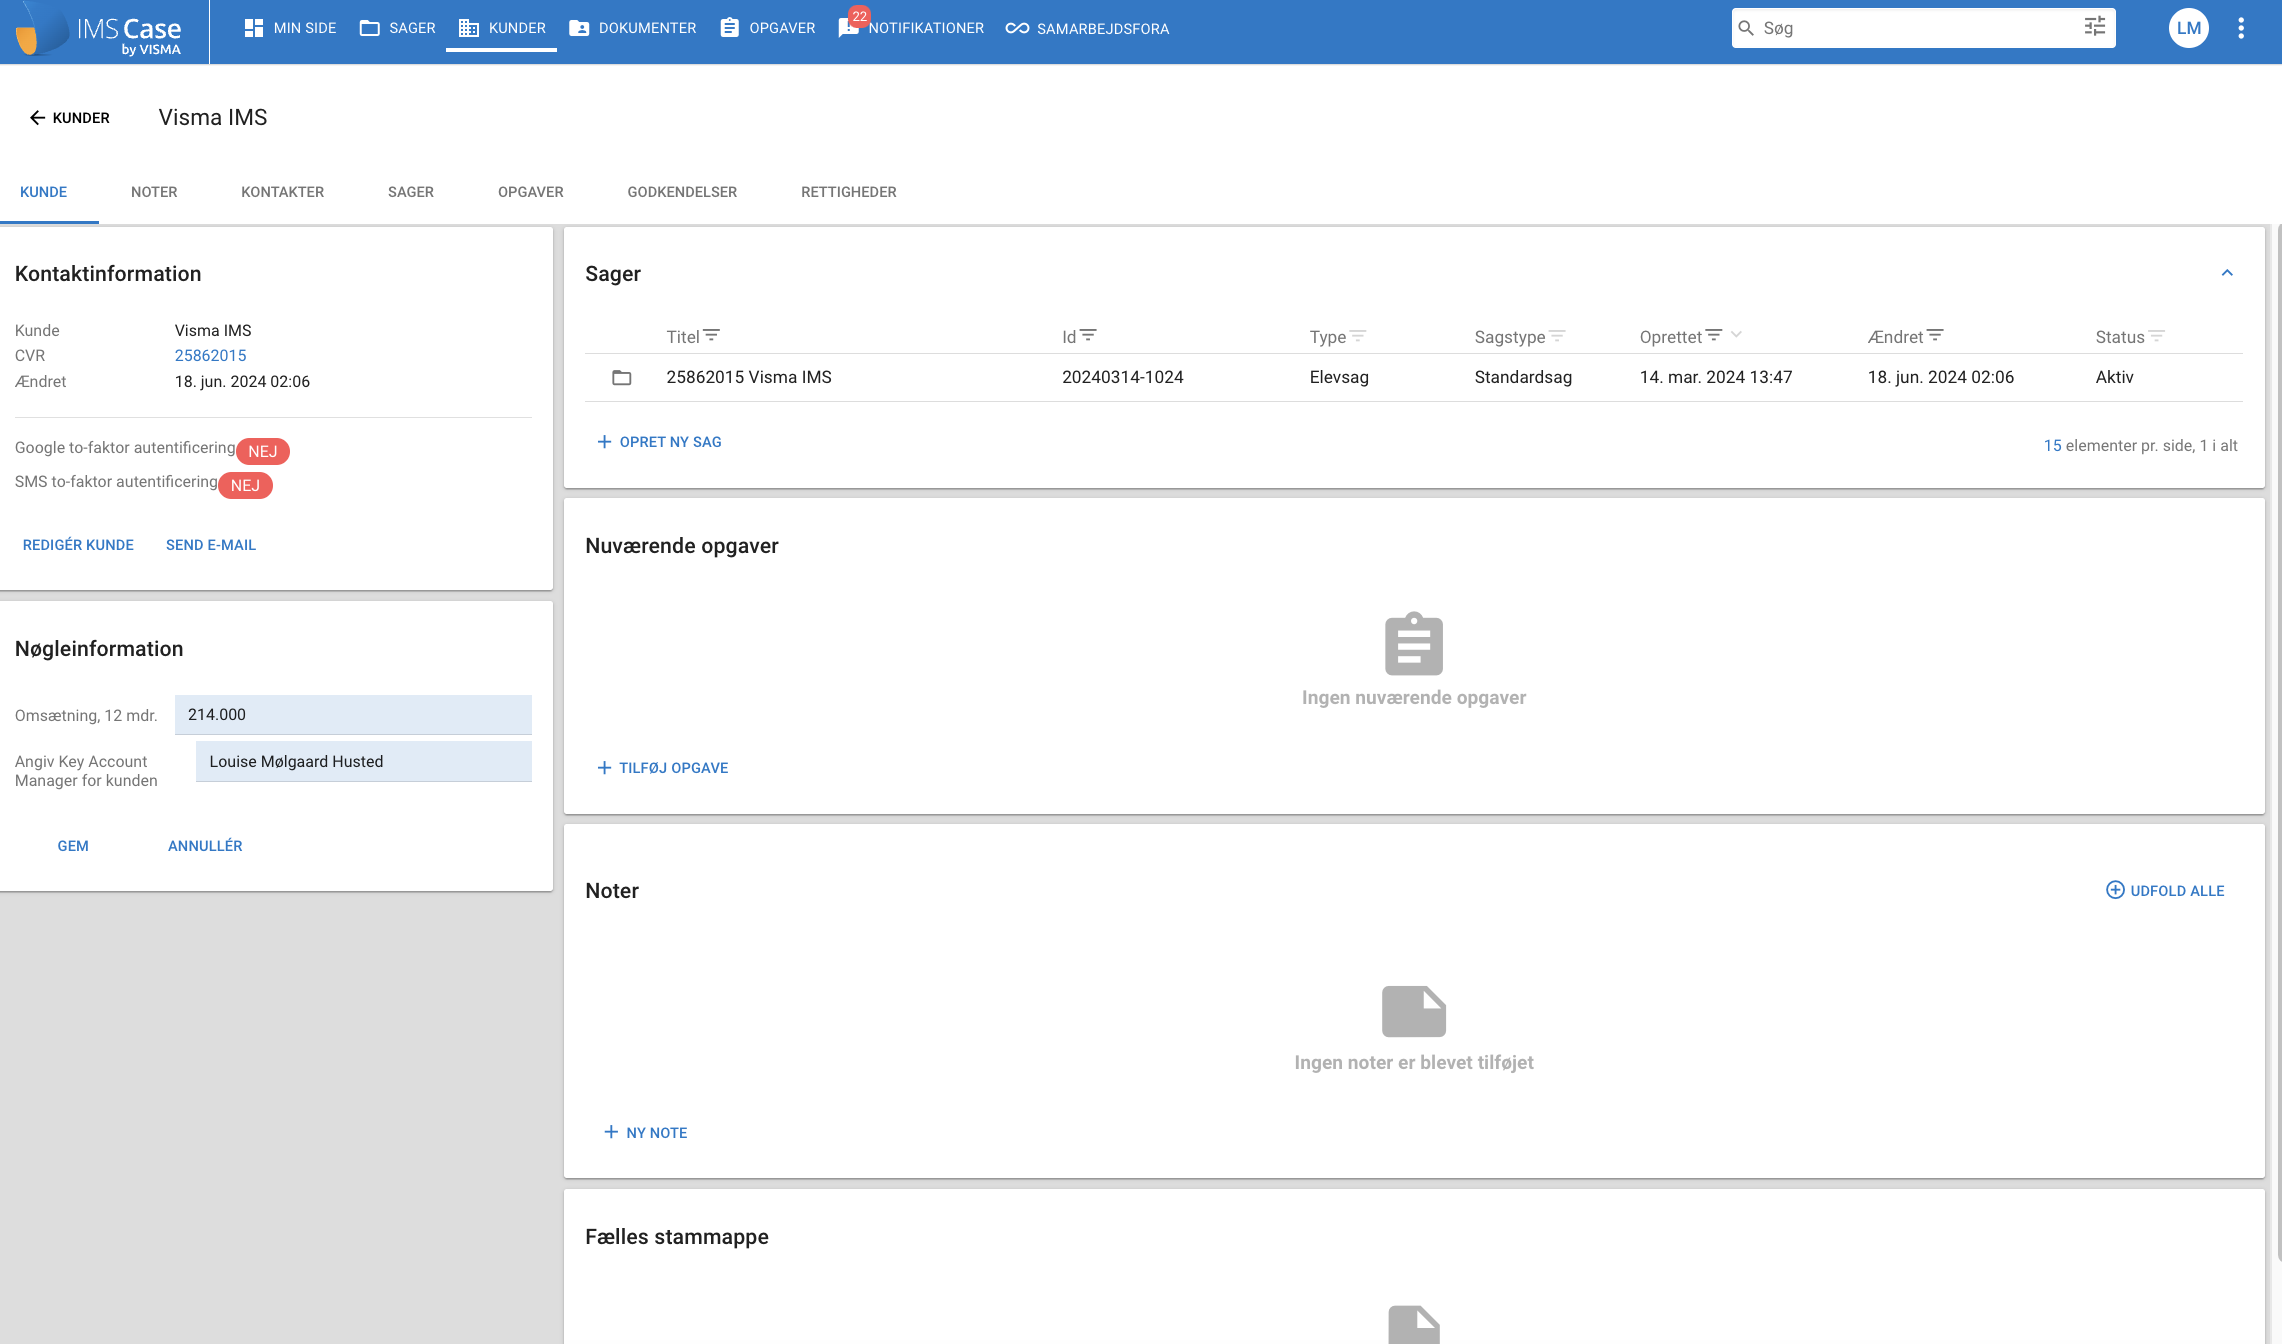The image size is (2282, 1344).
Task: Filter the Ændret column
Action: coord(1935,336)
